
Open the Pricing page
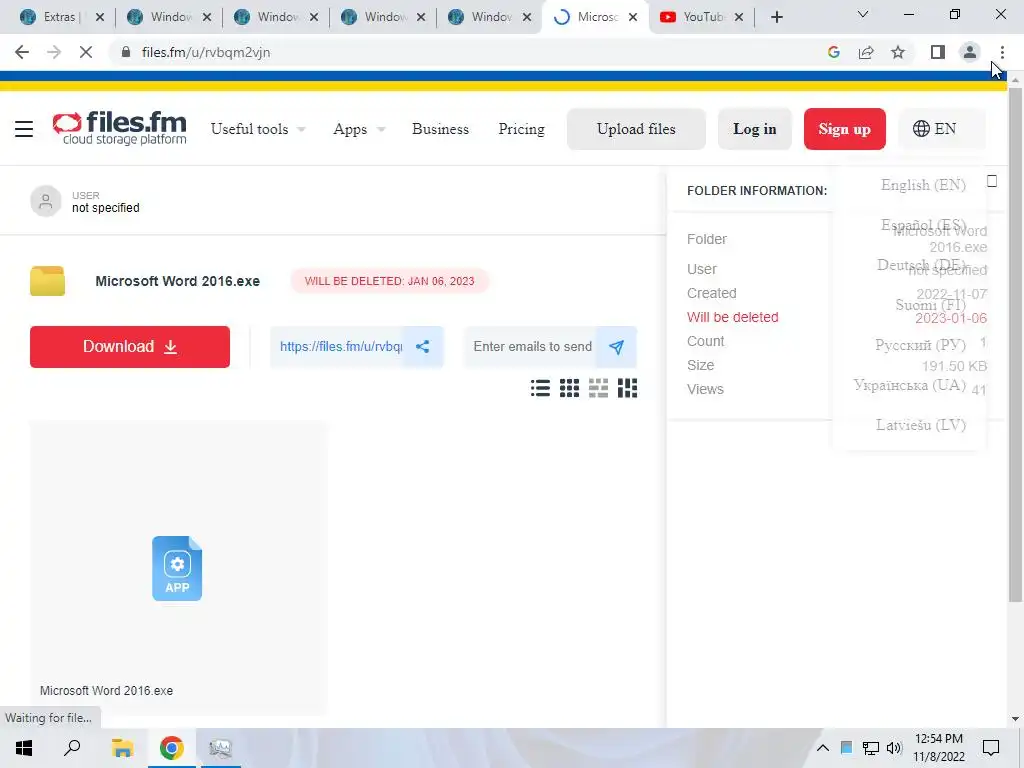coord(521,129)
